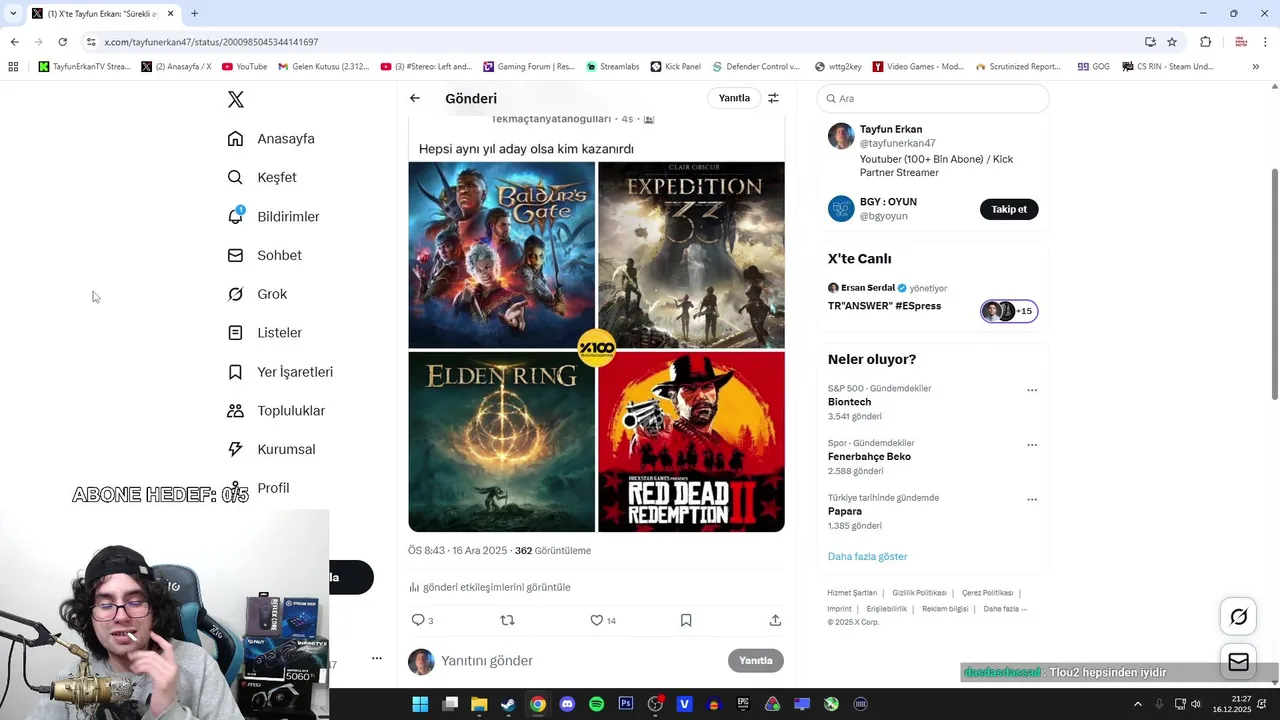
Task: Open Hizmet Şartları link
Action: (852, 593)
